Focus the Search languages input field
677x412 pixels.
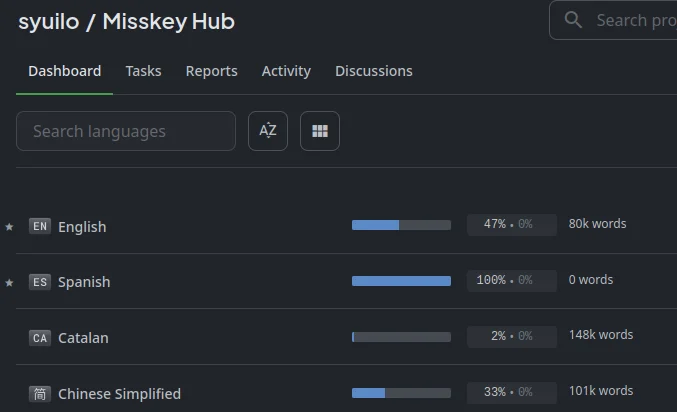click(x=126, y=131)
